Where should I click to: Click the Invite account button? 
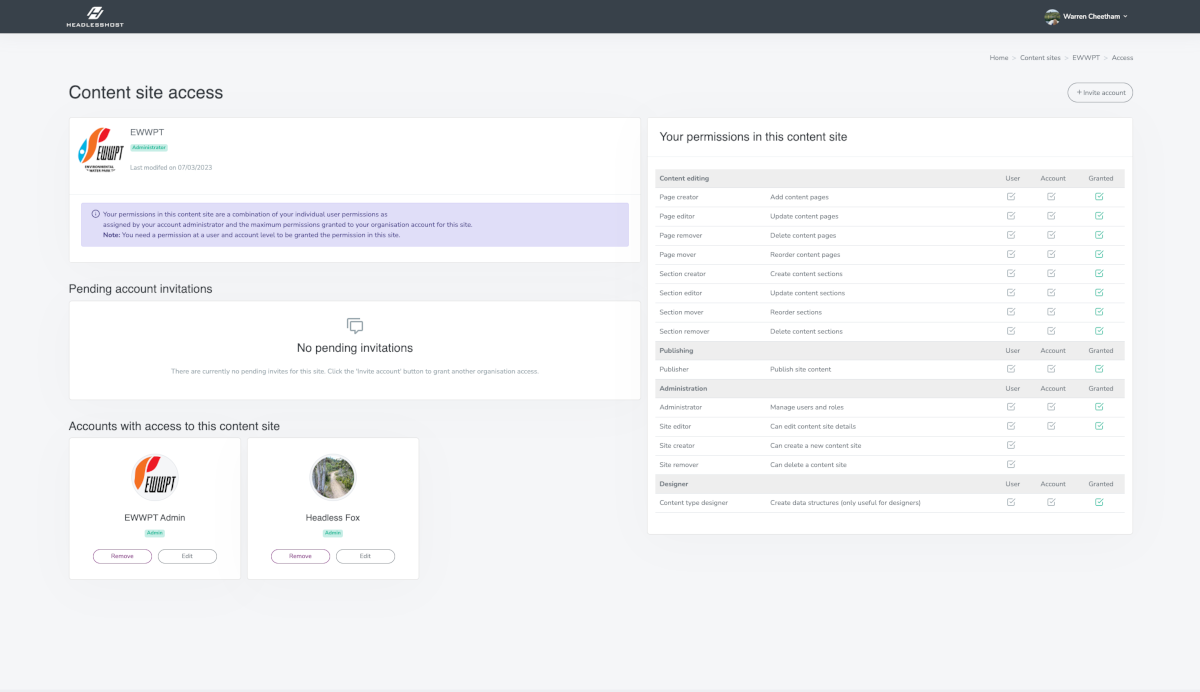(x=1100, y=92)
